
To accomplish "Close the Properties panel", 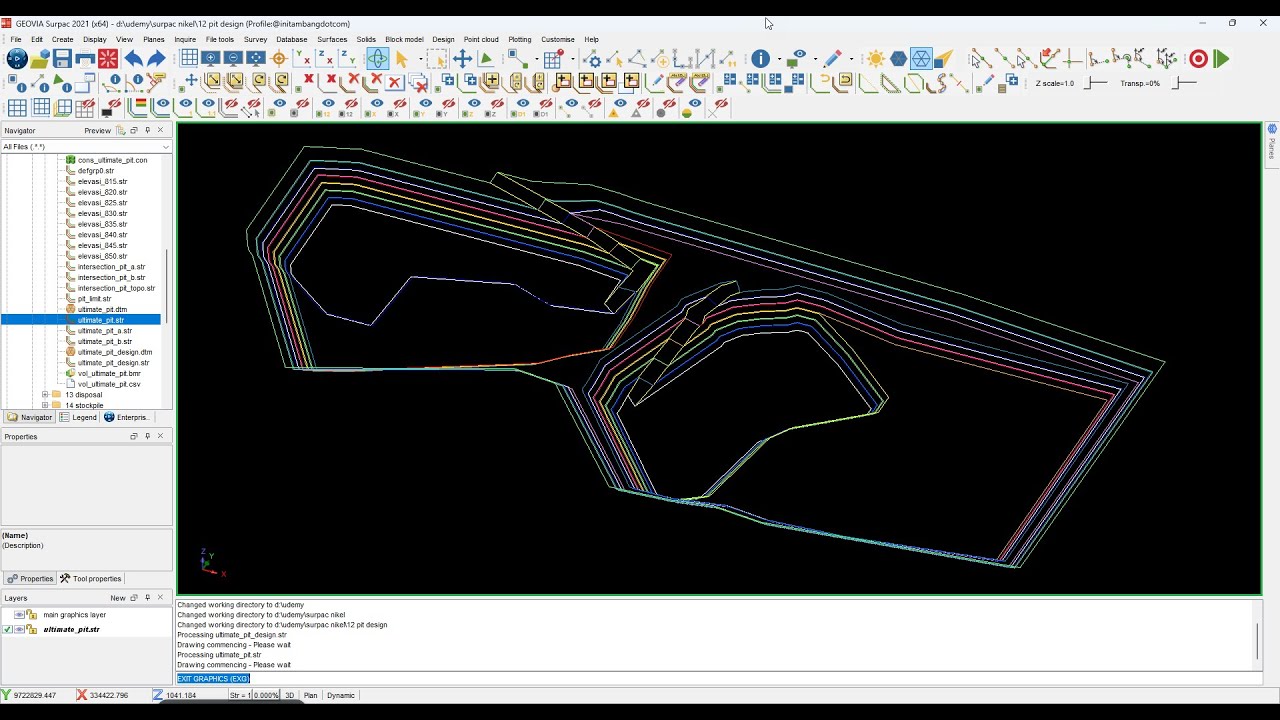I will pyautogui.click(x=160, y=436).
